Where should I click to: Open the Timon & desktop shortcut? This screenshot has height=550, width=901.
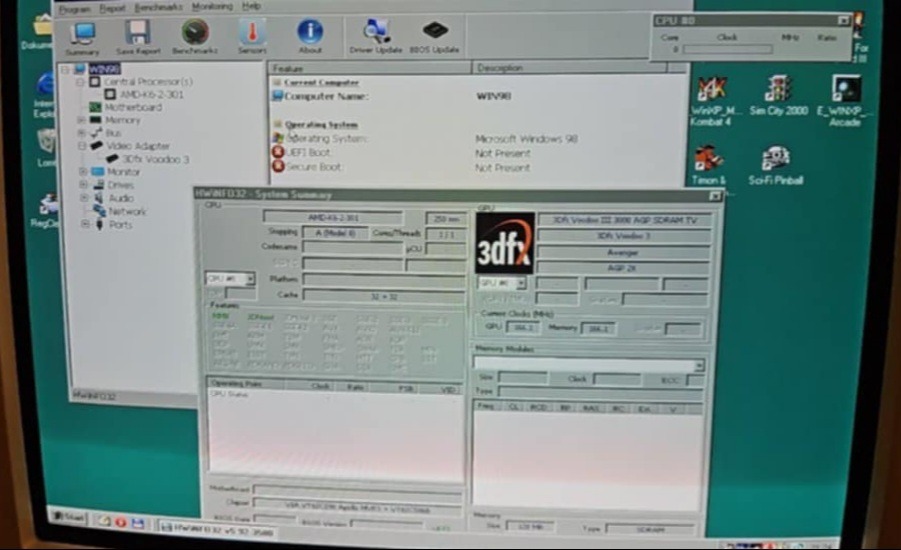[708, 166]
